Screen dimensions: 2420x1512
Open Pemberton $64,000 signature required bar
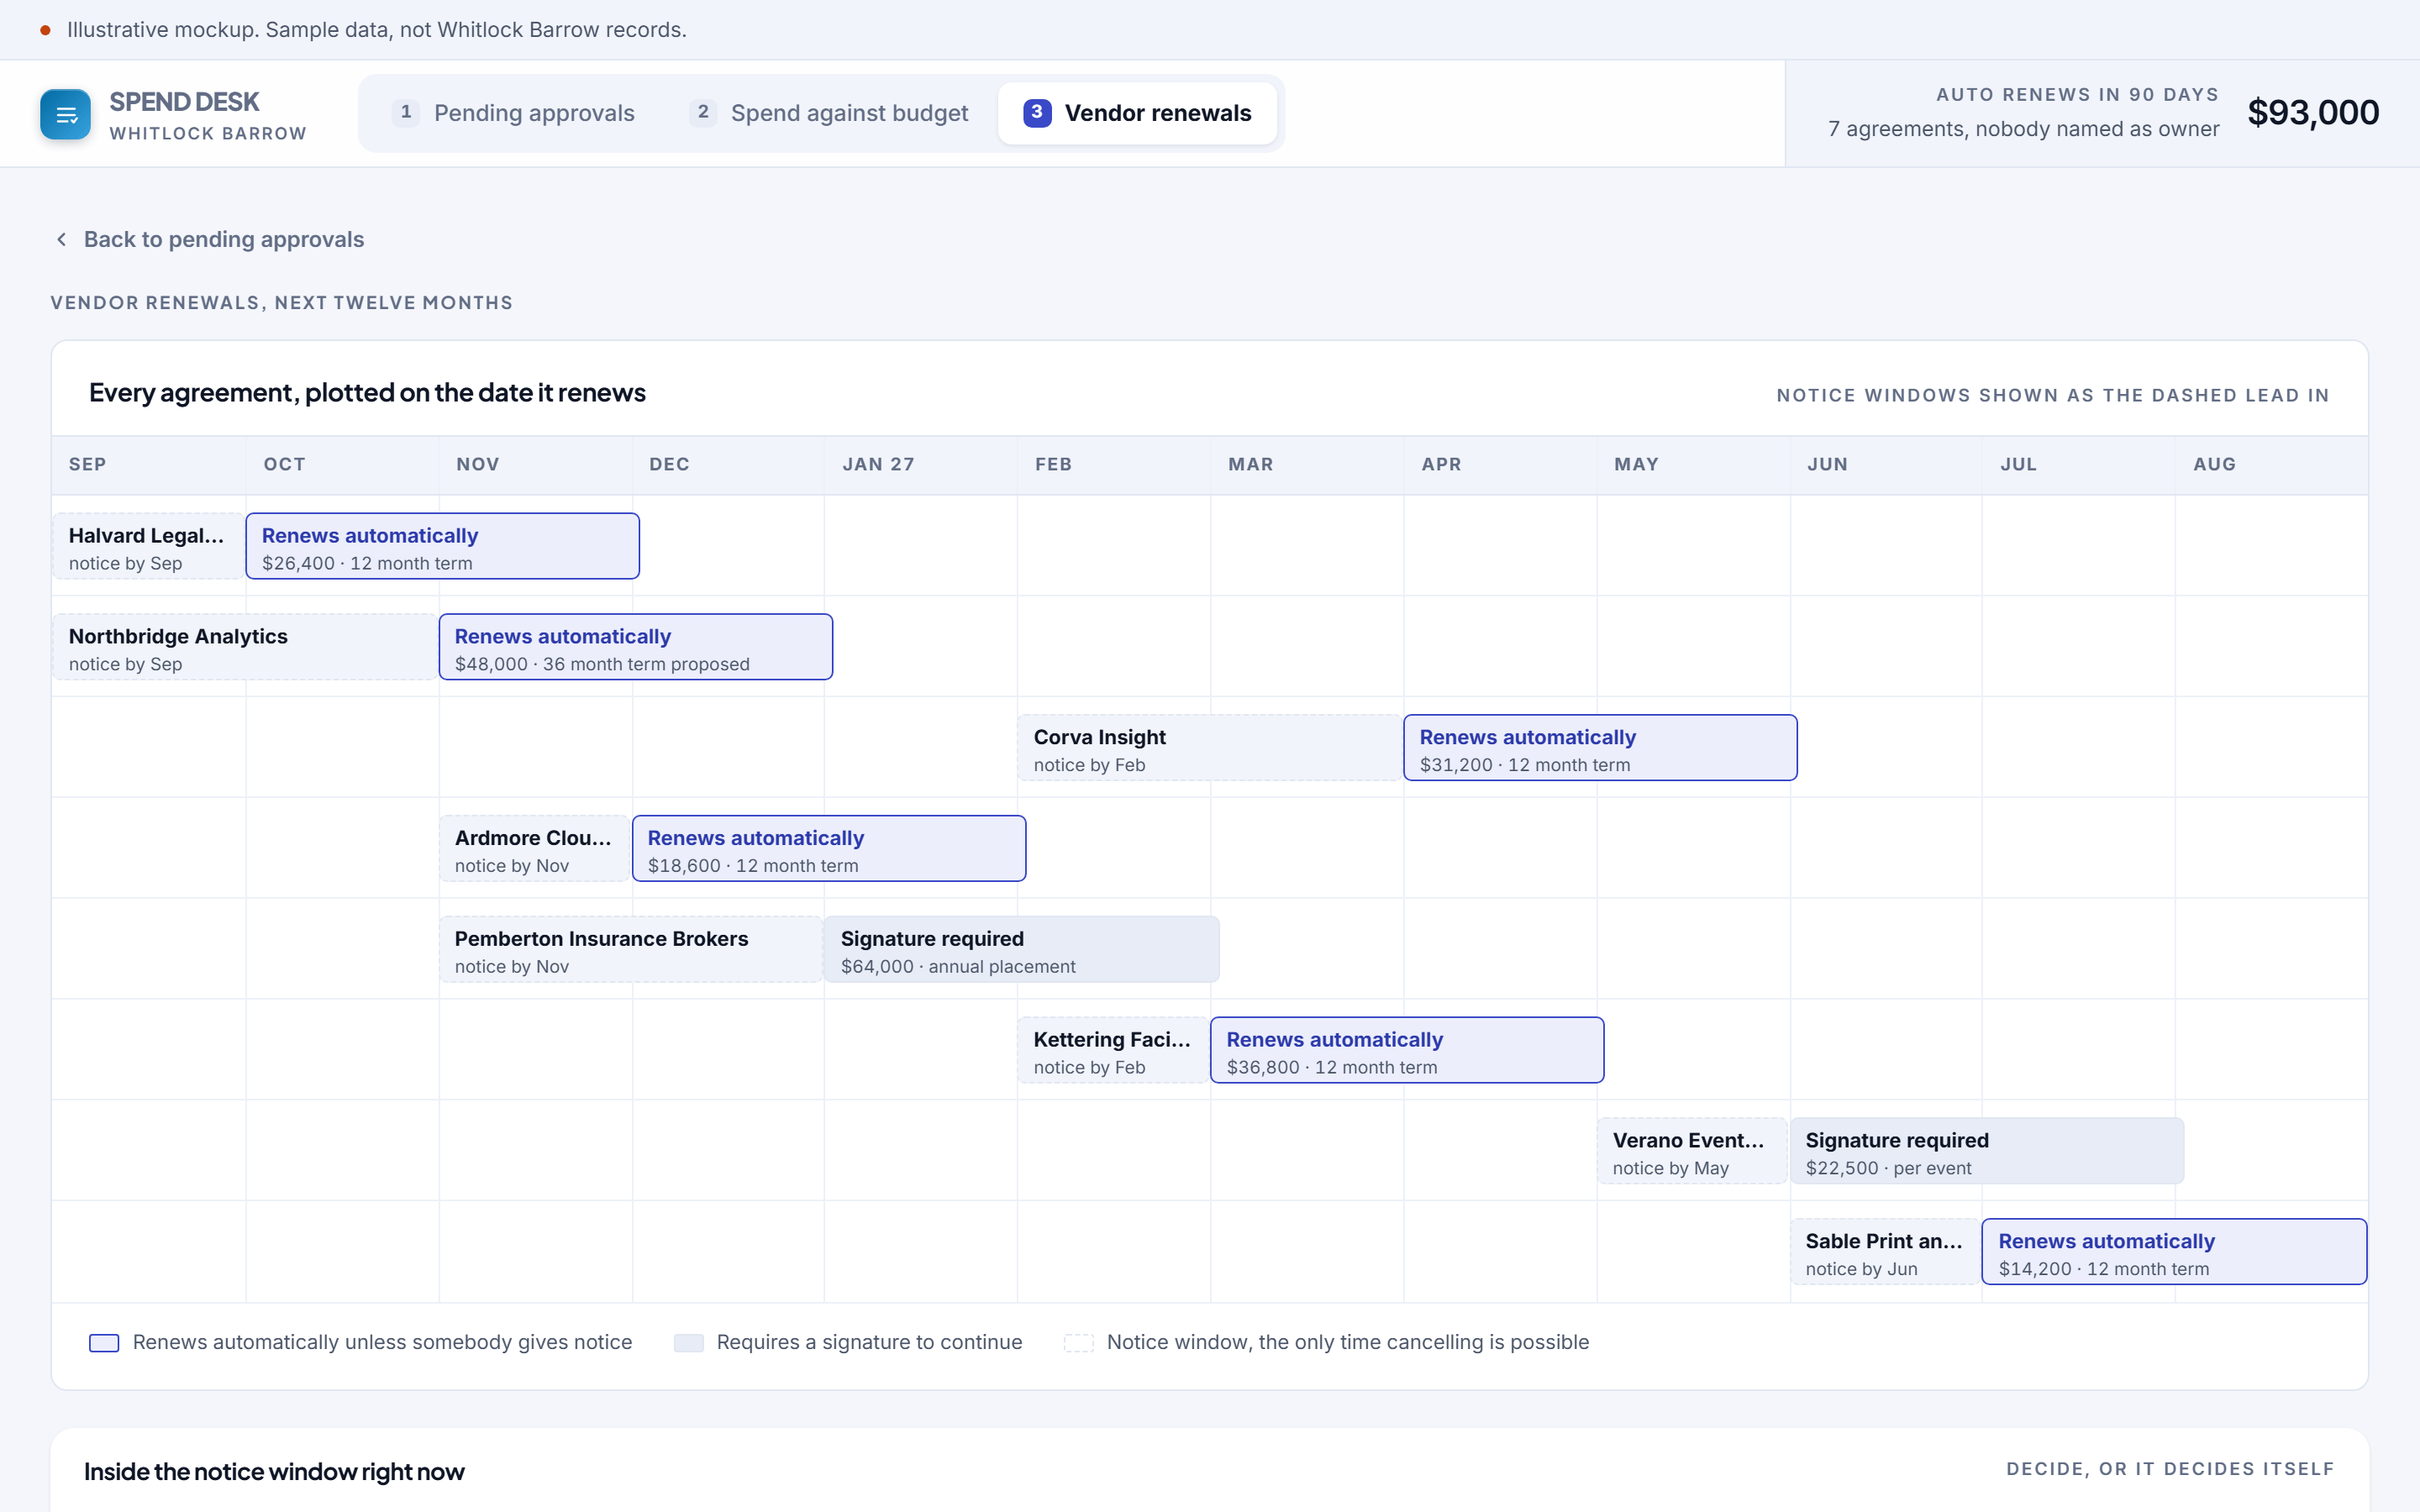(1022, 950)
